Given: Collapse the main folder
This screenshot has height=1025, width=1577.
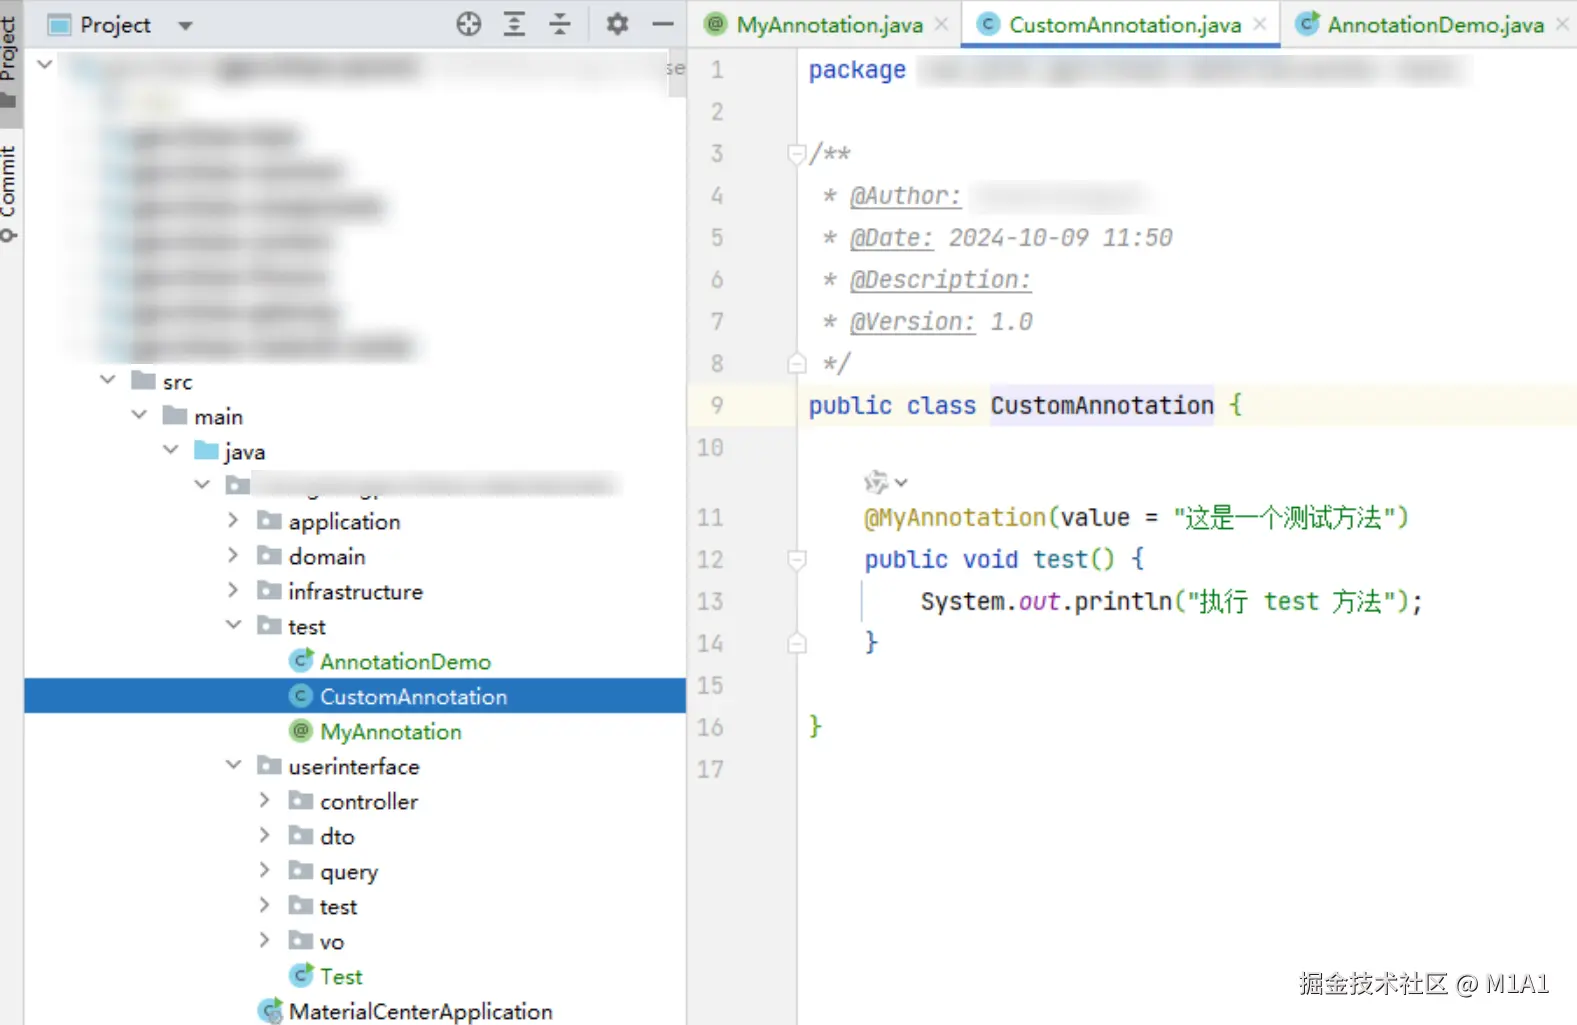Looking at the screenshot, I should click(140, 415).
